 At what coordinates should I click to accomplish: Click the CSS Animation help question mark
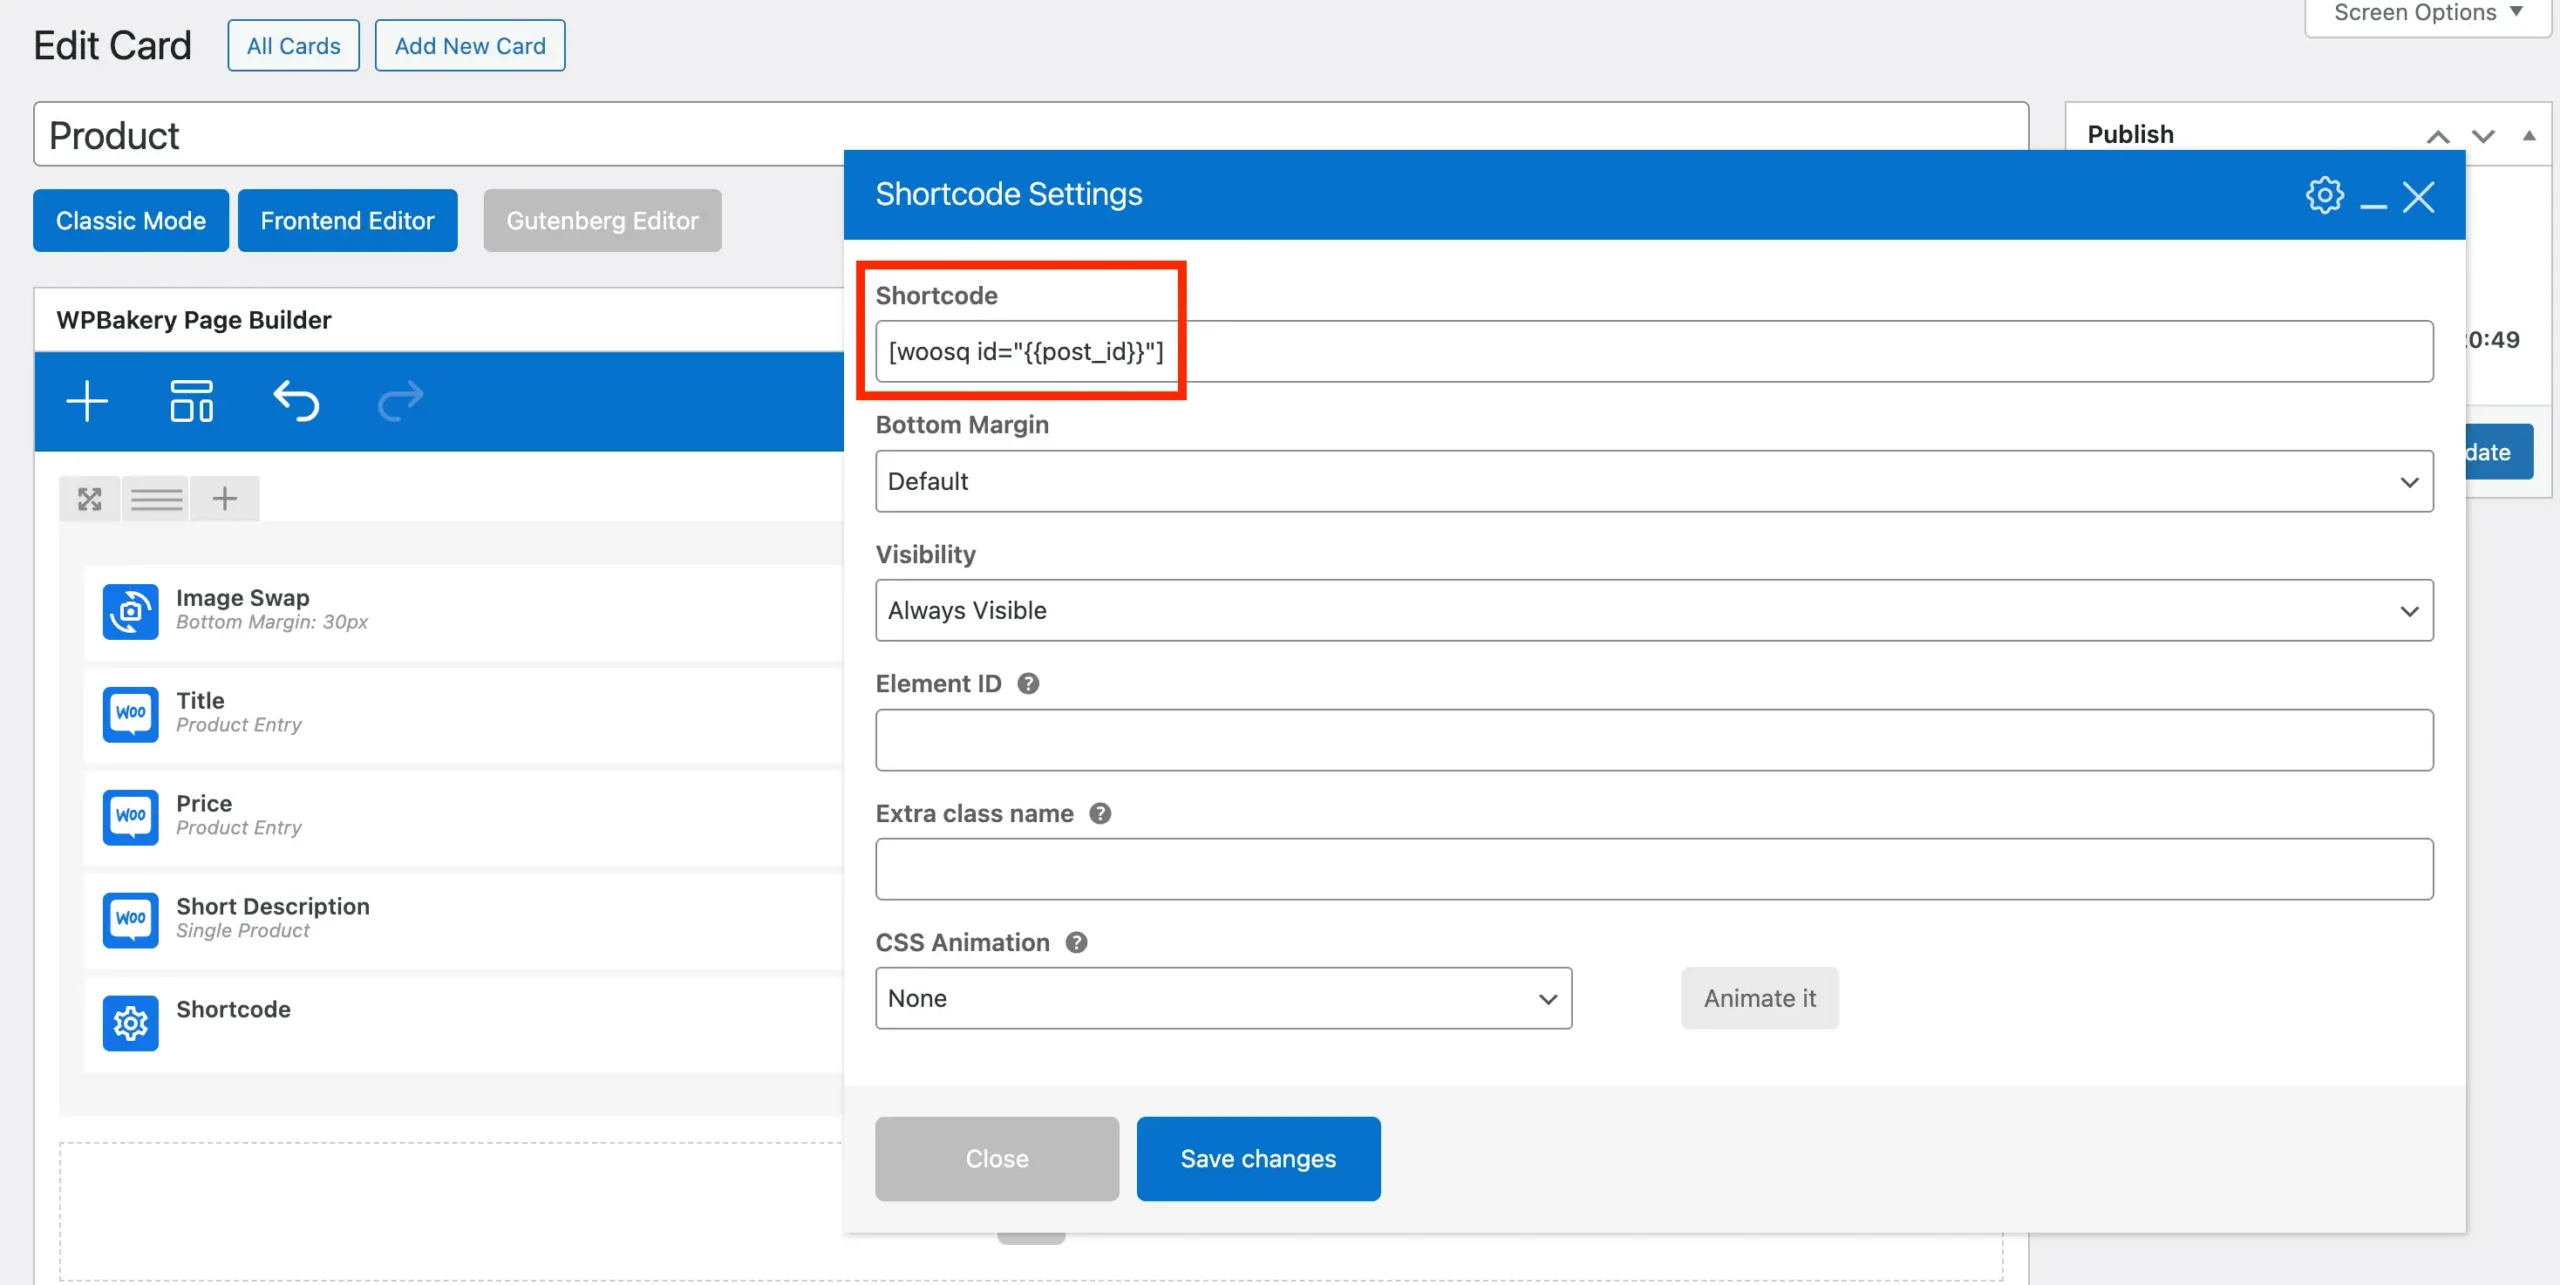coord(1076,943)
